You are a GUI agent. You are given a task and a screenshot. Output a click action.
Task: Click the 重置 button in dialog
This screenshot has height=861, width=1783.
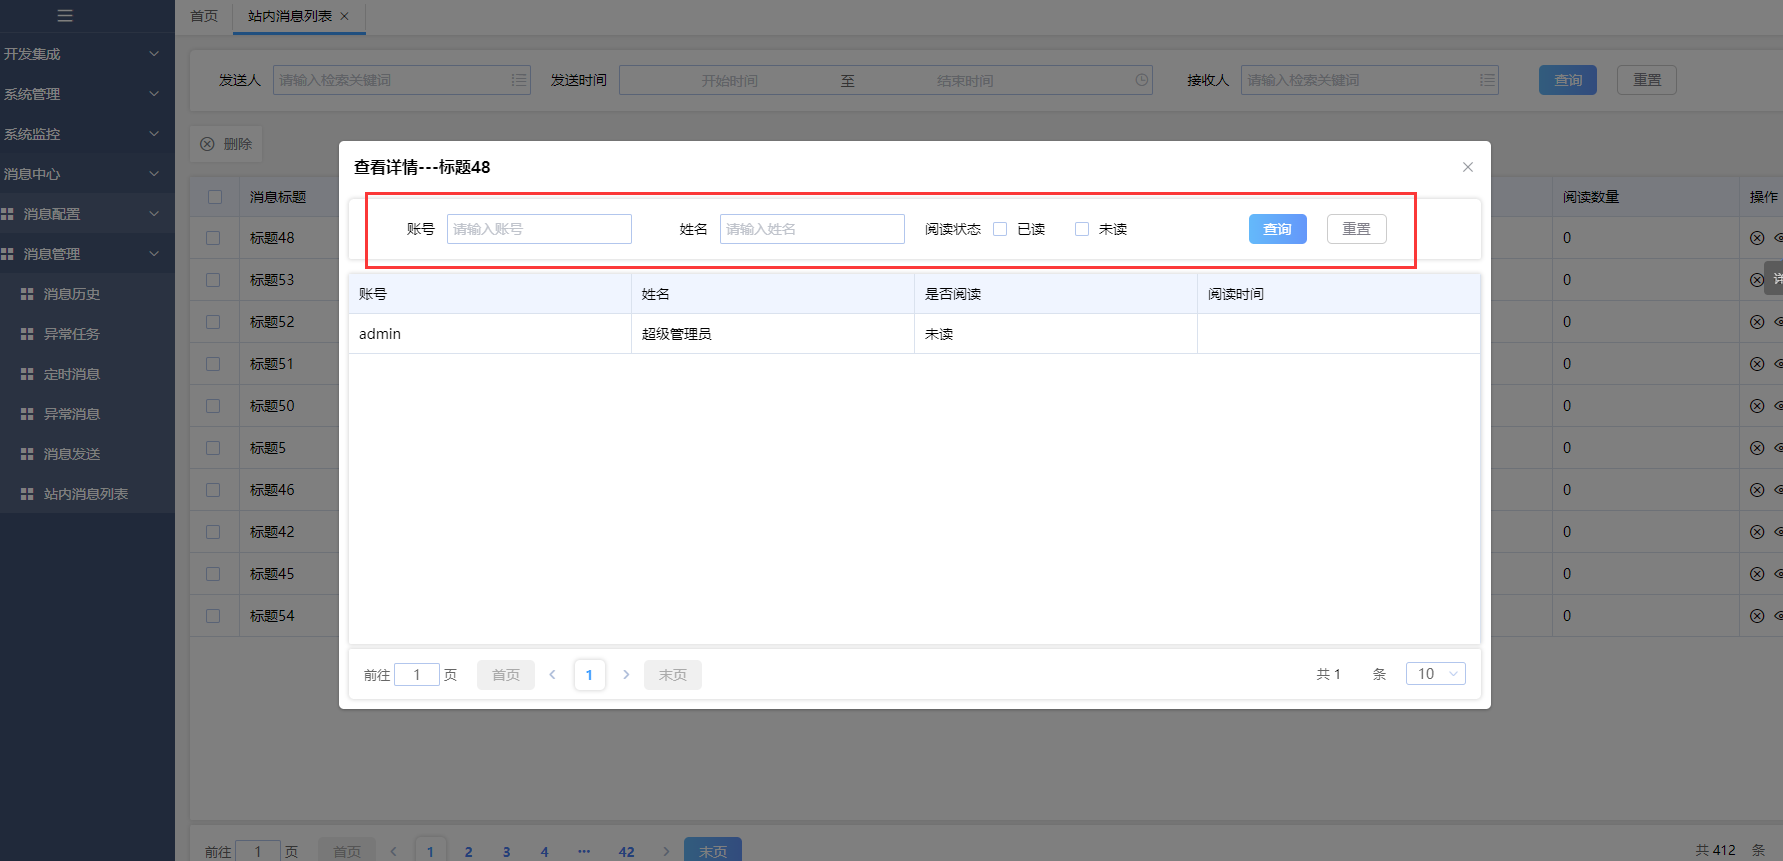pyautogui.click(x=1357, y=229)
